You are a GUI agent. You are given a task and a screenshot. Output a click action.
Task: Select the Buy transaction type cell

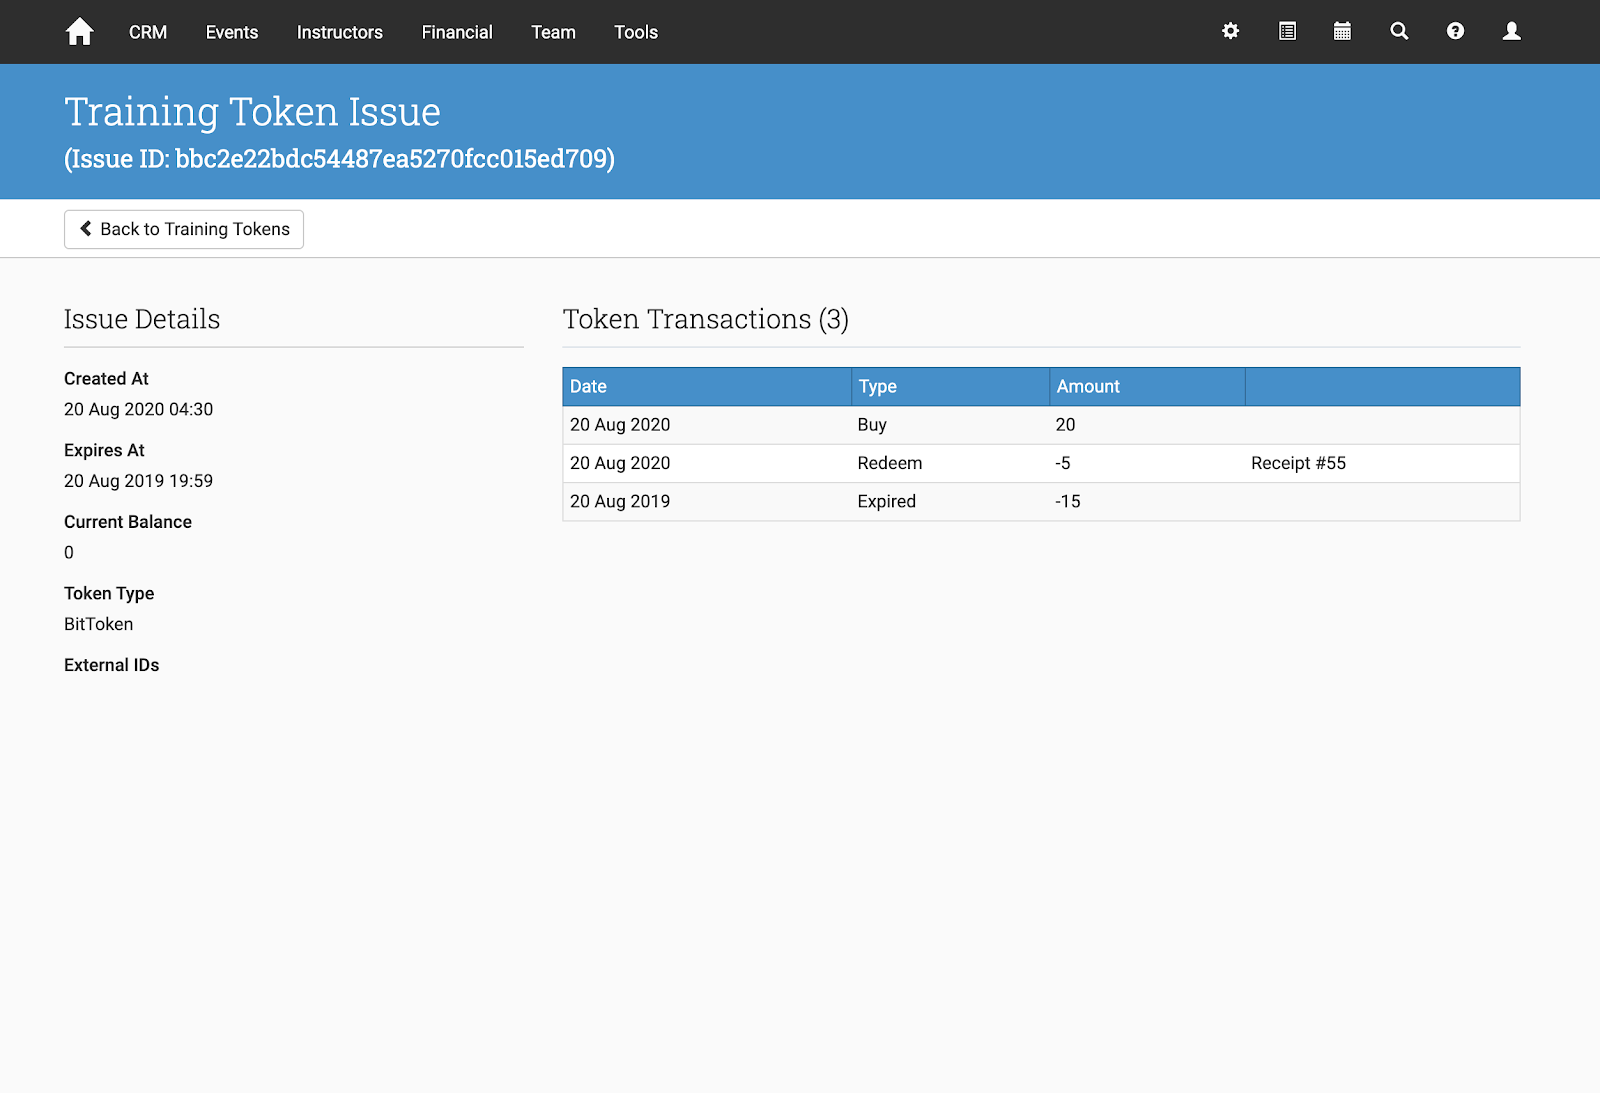pos(950,425)
